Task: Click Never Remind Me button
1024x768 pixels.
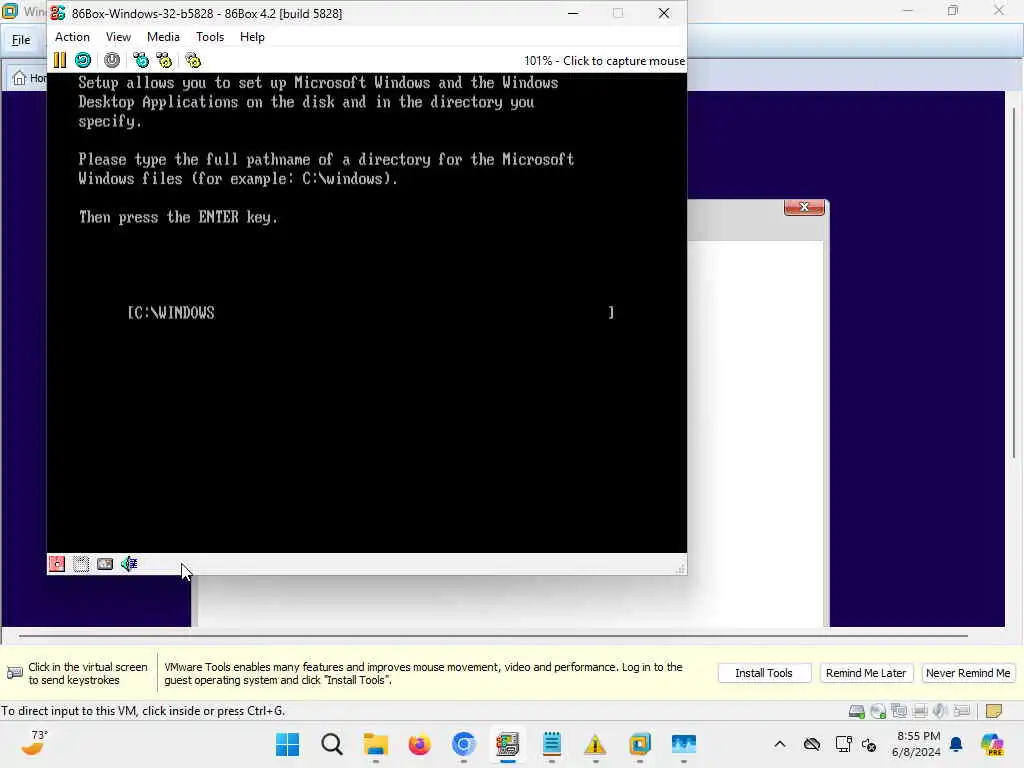Action: [968, 673]
